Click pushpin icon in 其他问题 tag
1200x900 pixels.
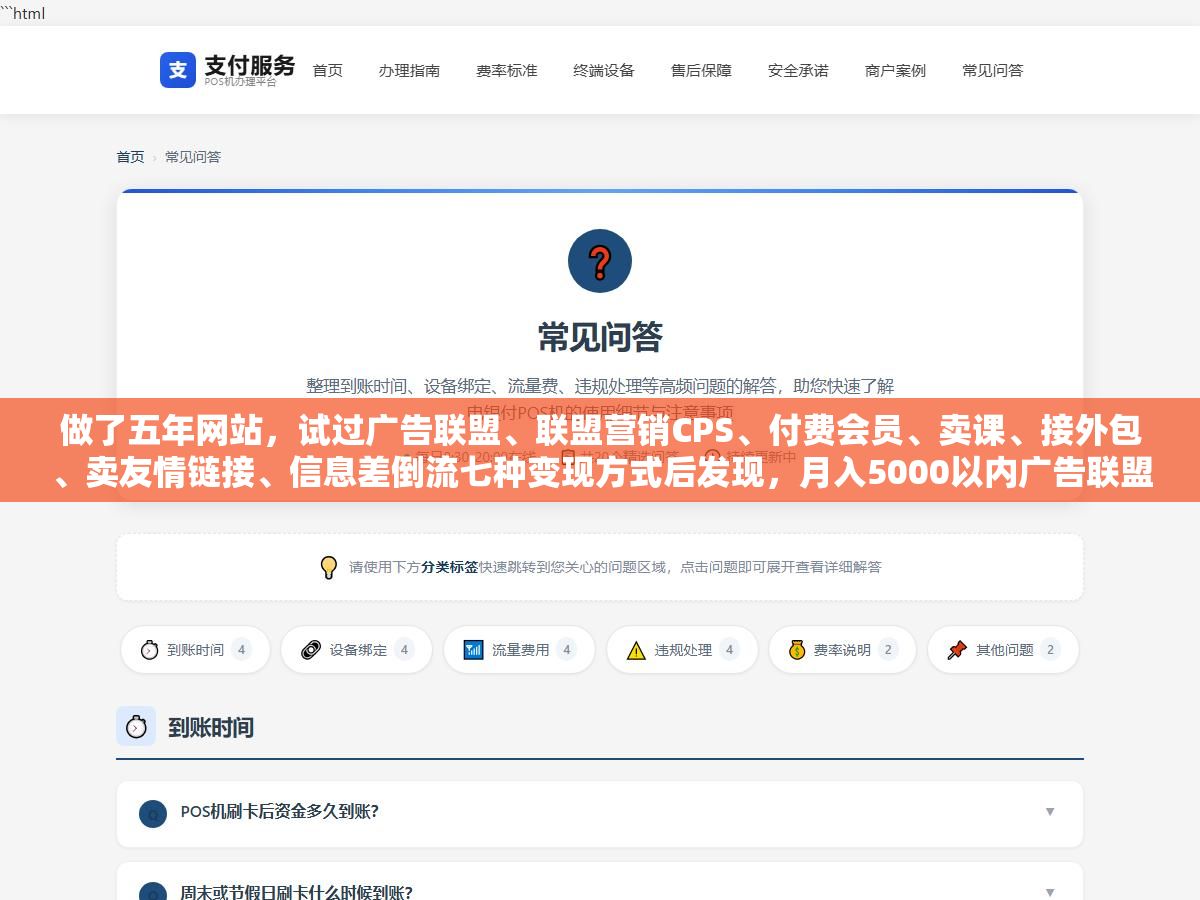(957, 650)
